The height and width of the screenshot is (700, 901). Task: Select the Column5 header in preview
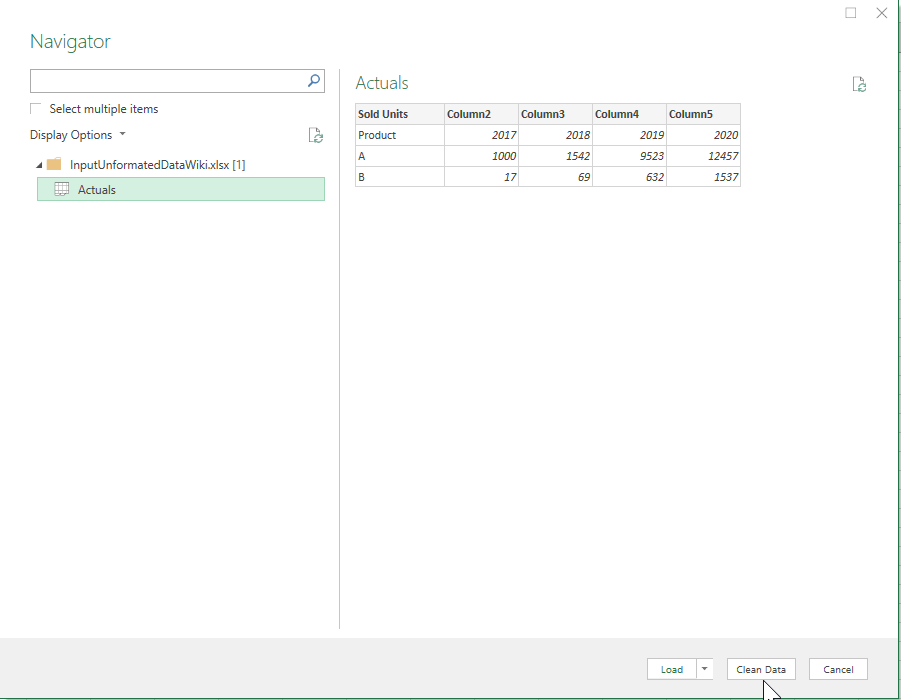point(703,114)
